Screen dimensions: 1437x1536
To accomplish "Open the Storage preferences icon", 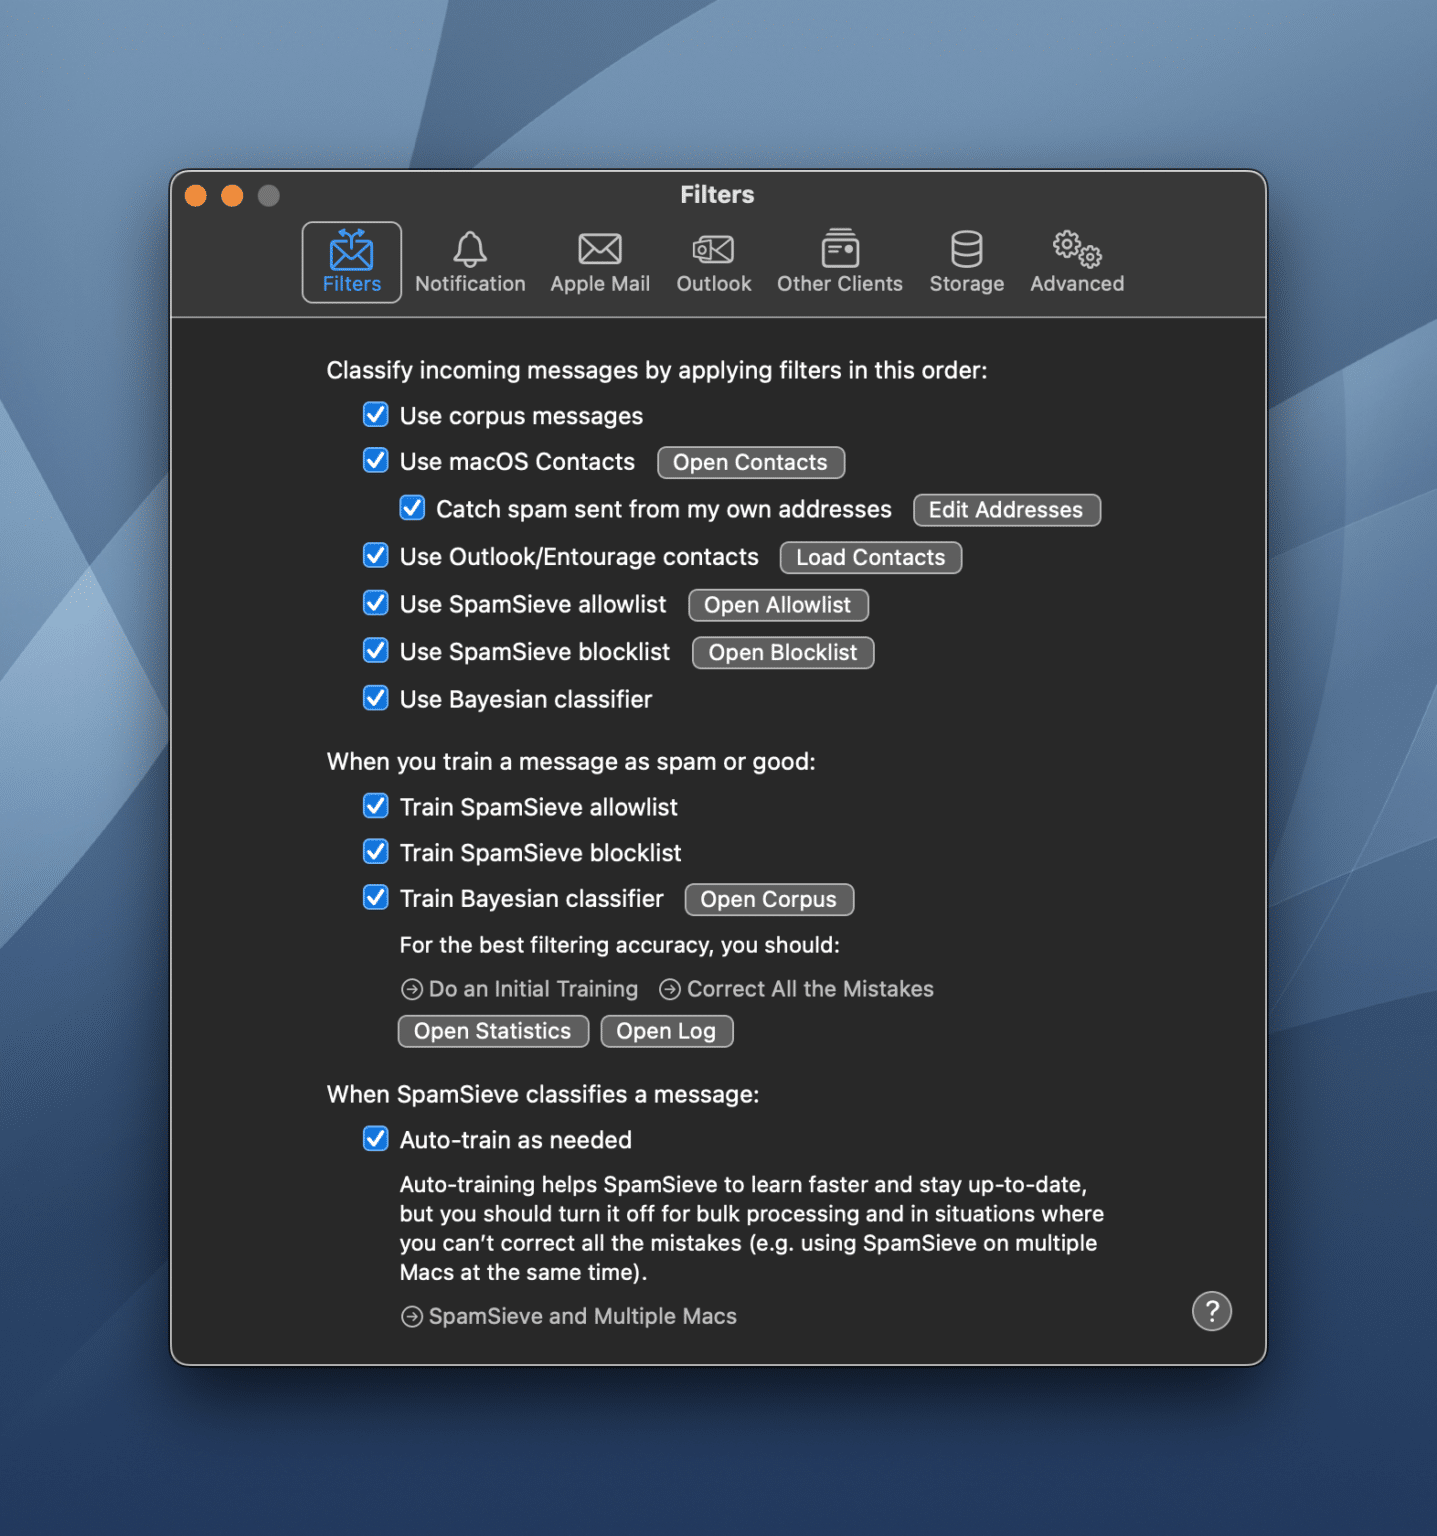I will point(966,261).
